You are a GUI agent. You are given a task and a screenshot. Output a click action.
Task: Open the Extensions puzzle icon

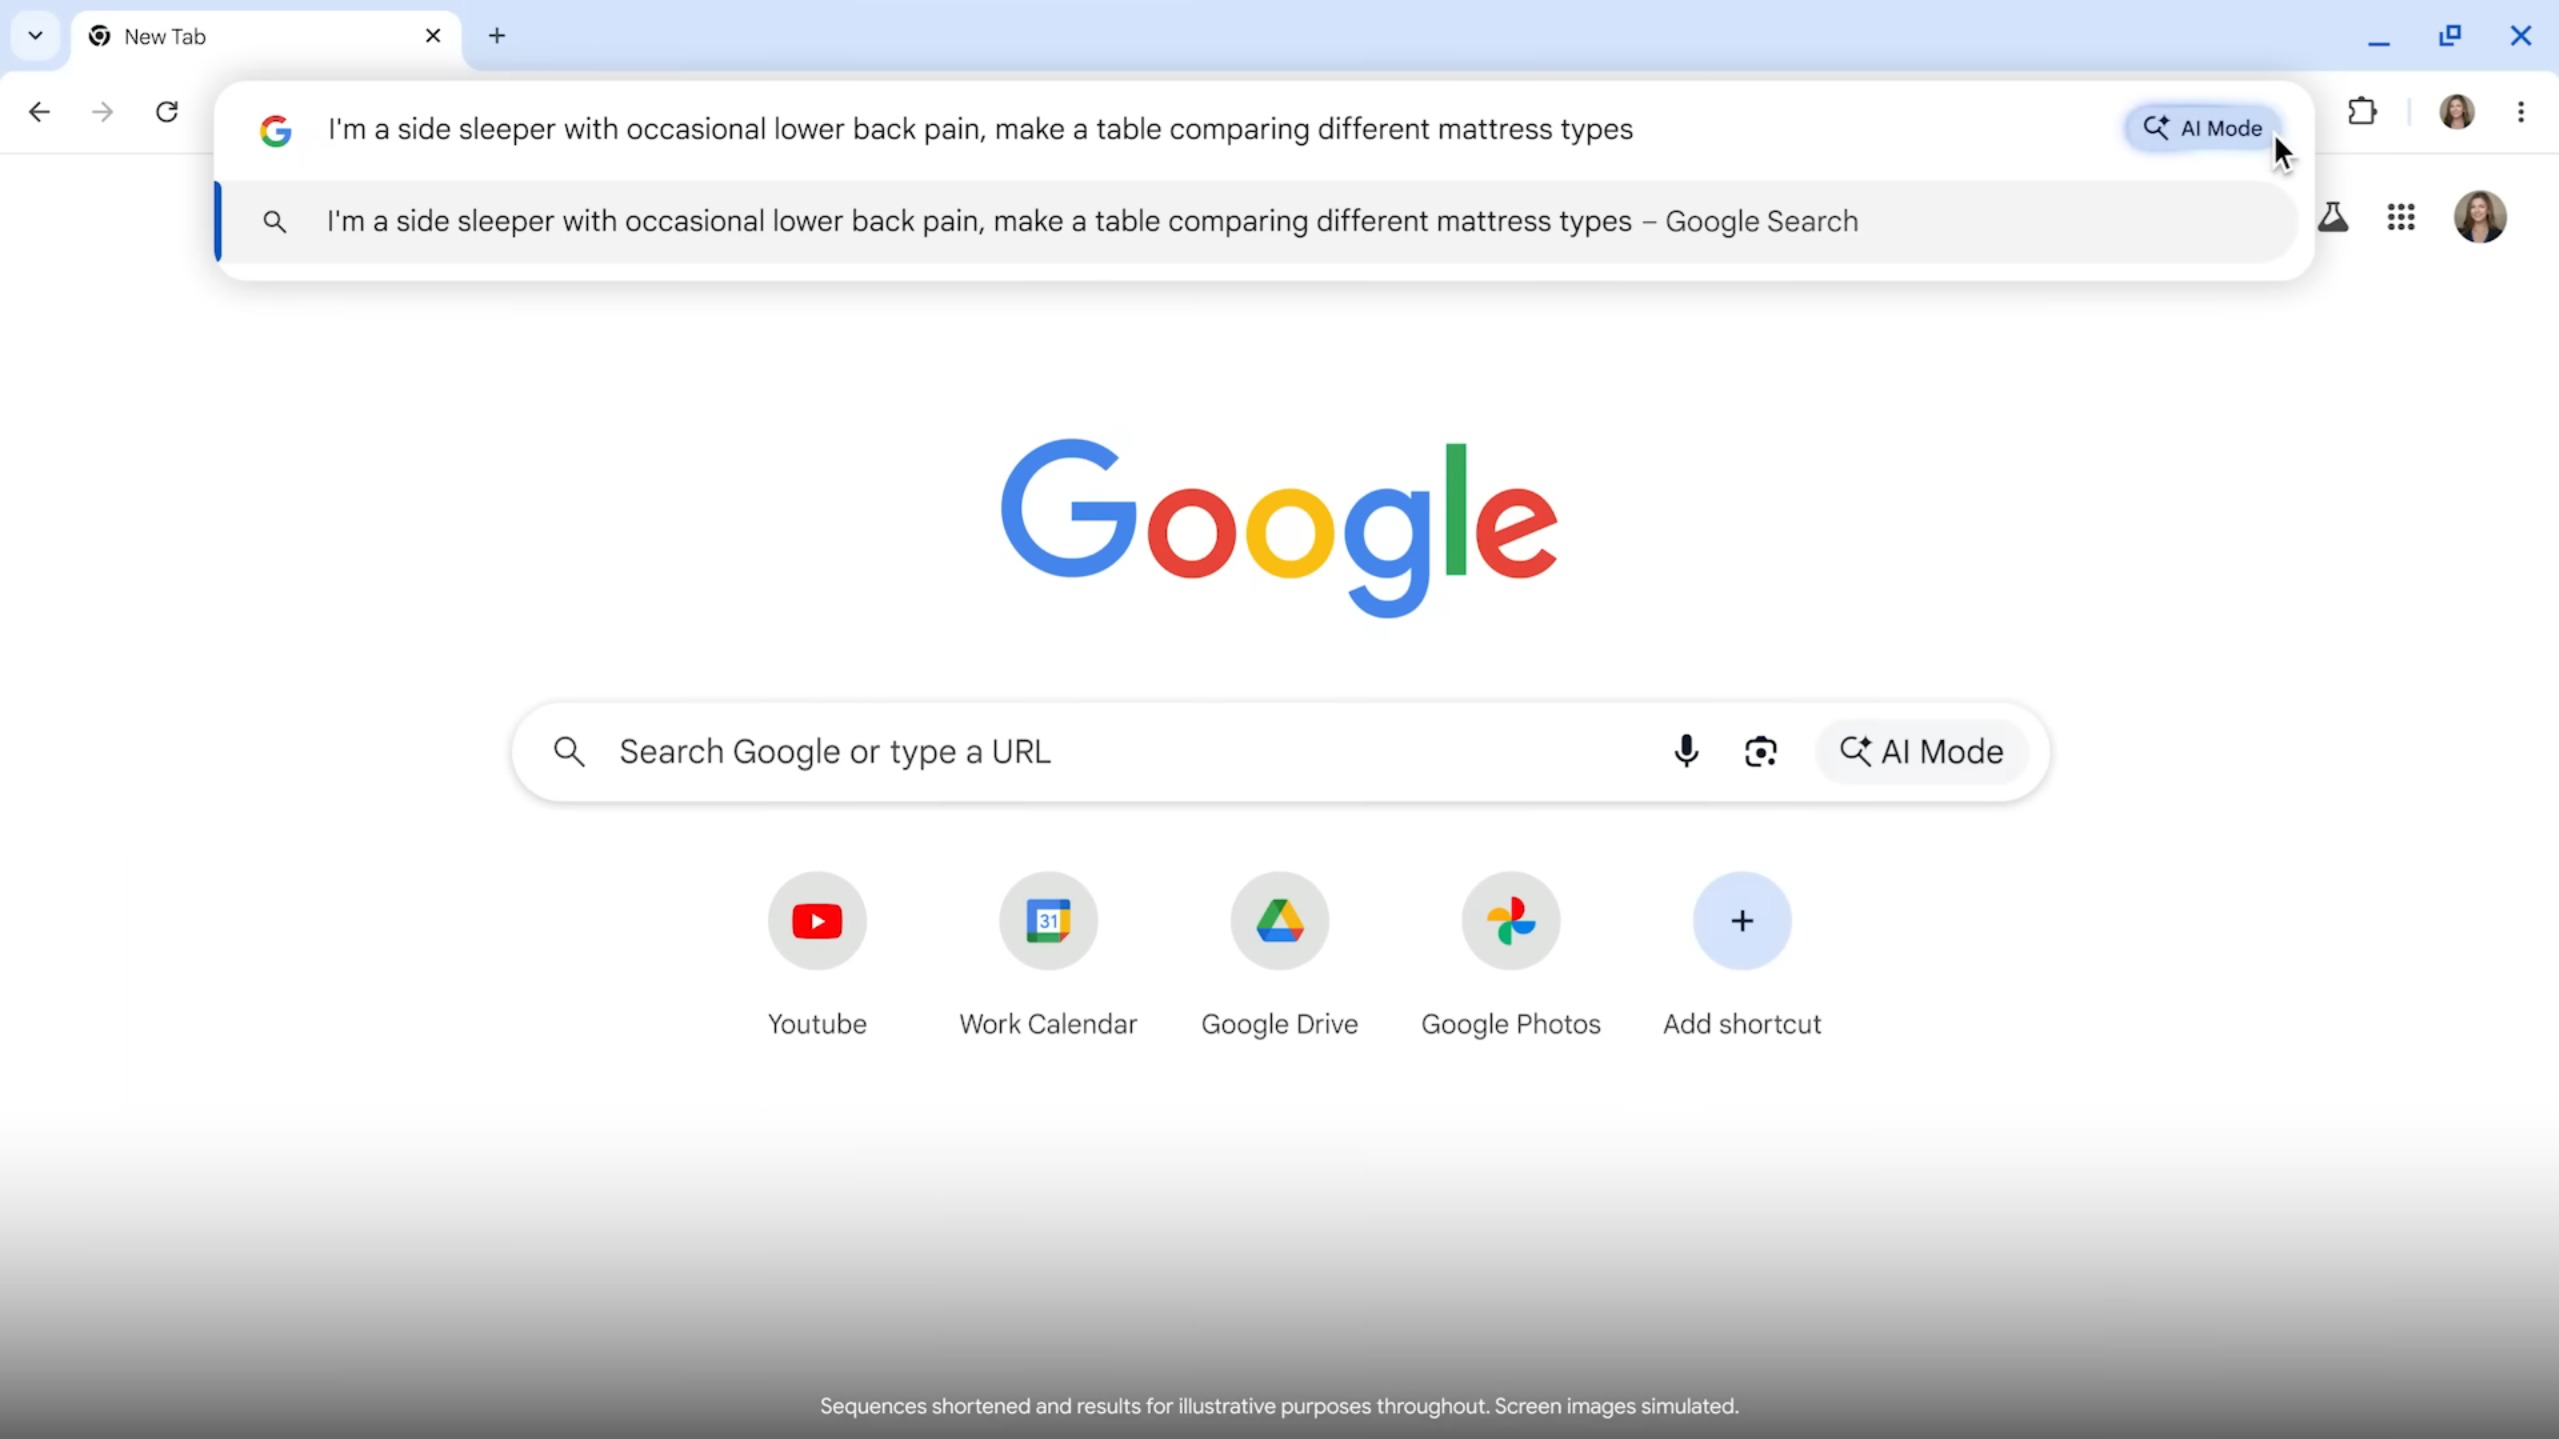click(x=2362, y=111)
